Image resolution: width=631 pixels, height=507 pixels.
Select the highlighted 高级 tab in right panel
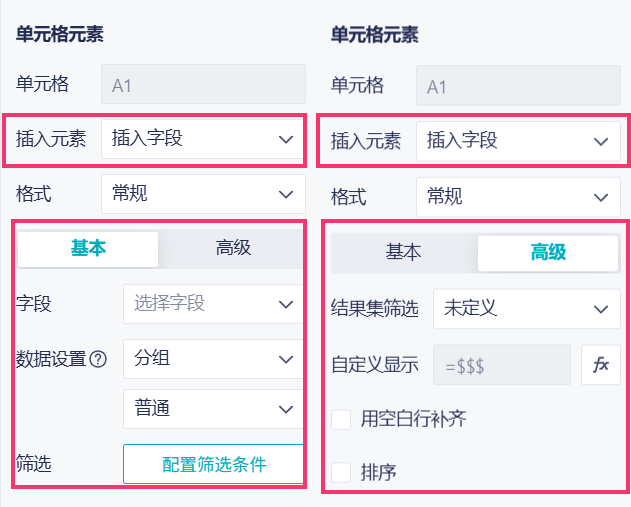(547, 253)
